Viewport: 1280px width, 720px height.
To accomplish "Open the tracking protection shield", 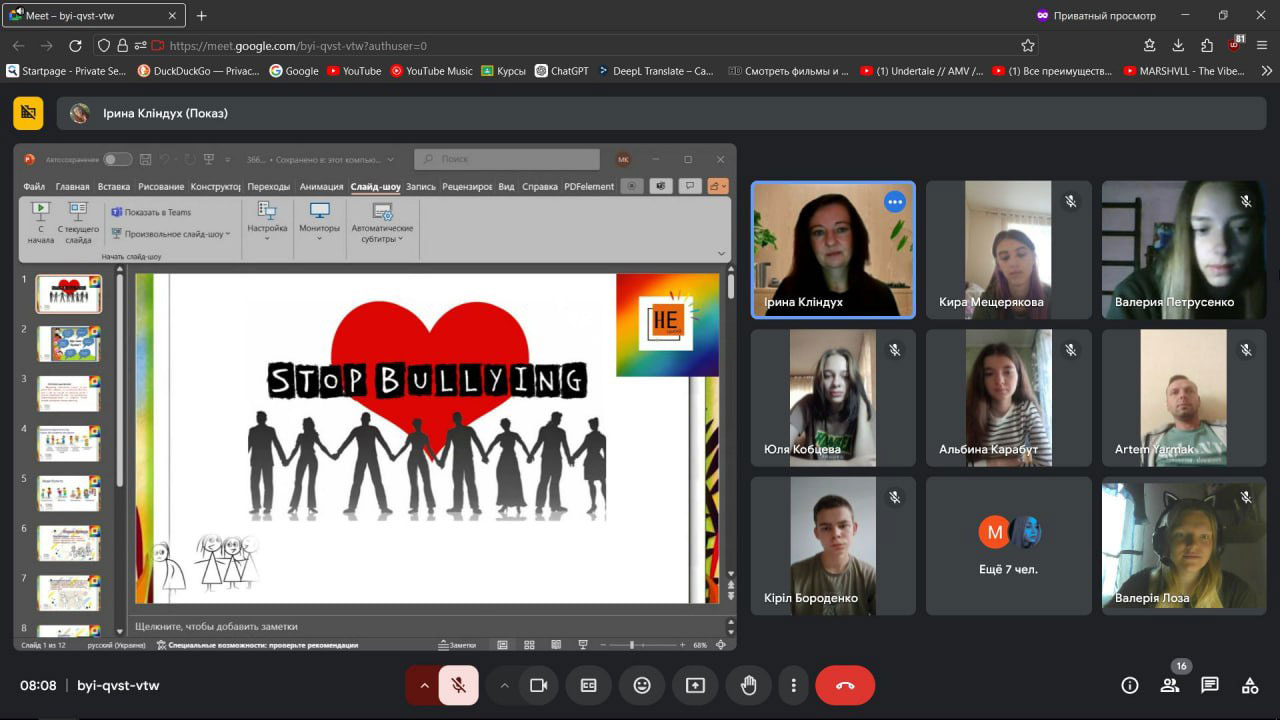I will coord(104,45).
